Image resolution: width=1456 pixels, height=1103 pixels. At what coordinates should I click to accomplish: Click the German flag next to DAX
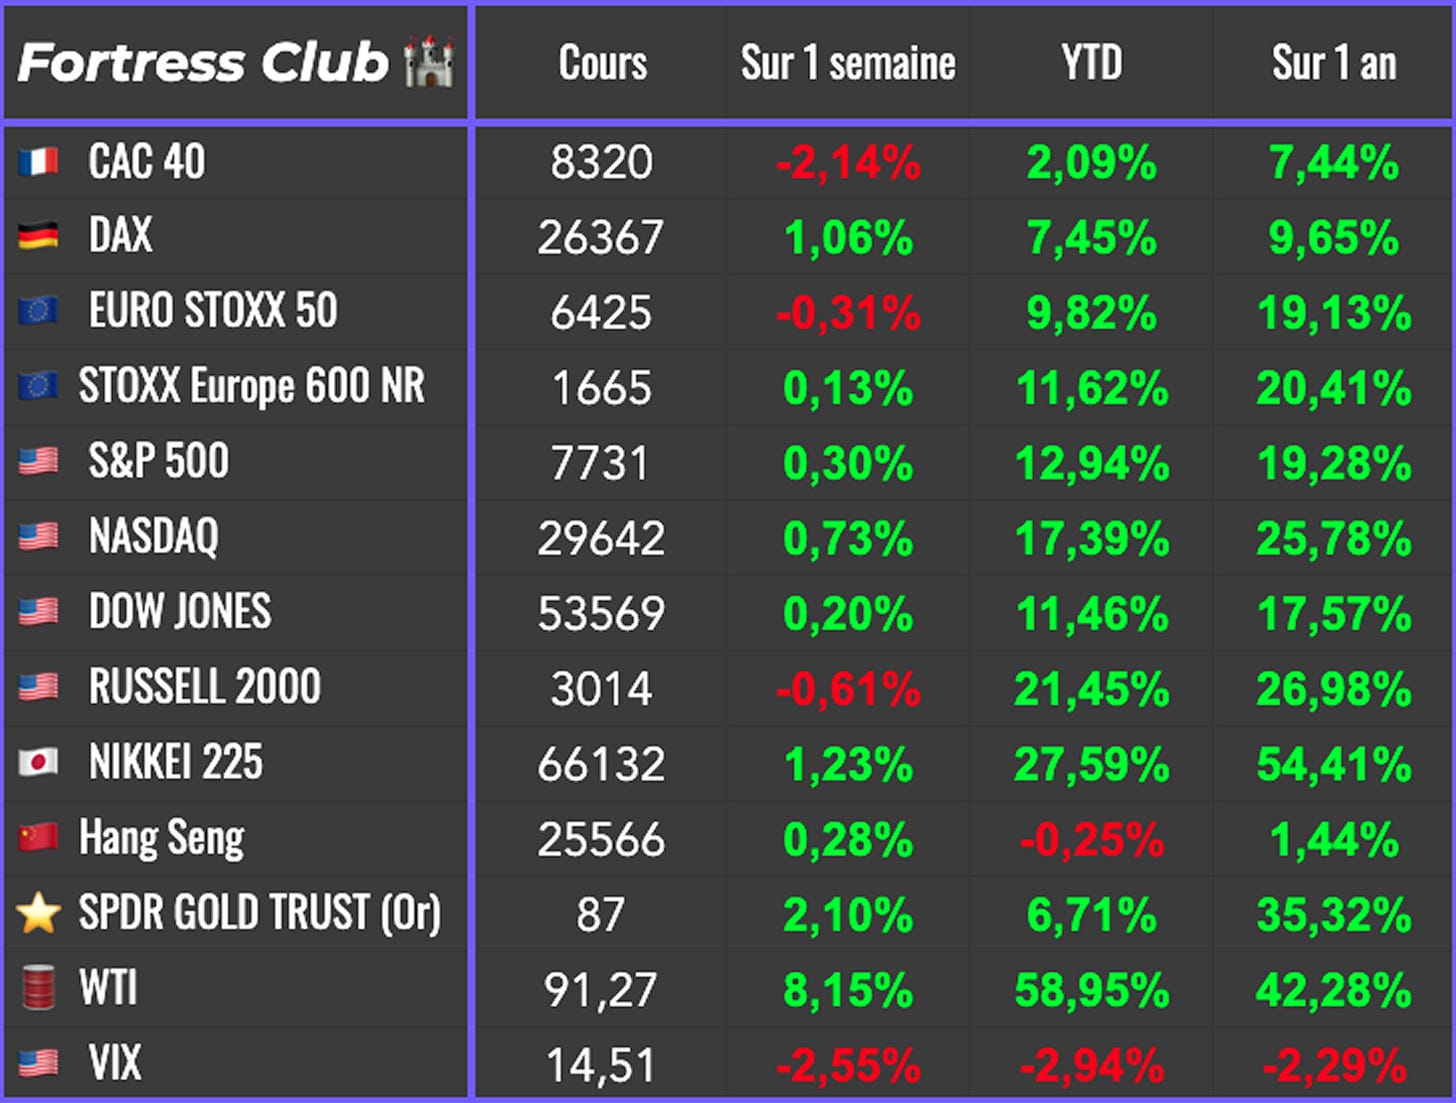point(38,236)
